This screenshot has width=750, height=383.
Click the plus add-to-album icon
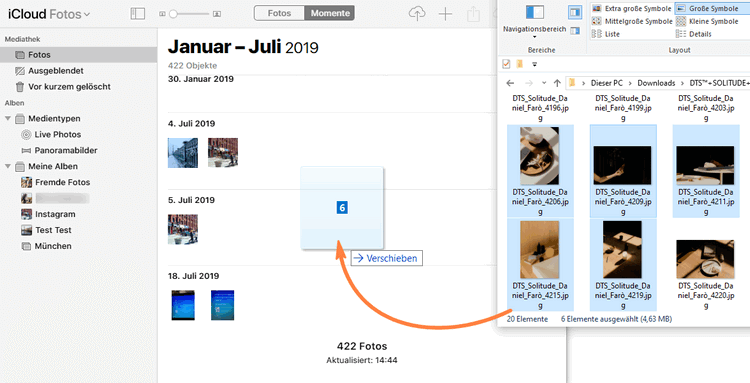[445, 14]
